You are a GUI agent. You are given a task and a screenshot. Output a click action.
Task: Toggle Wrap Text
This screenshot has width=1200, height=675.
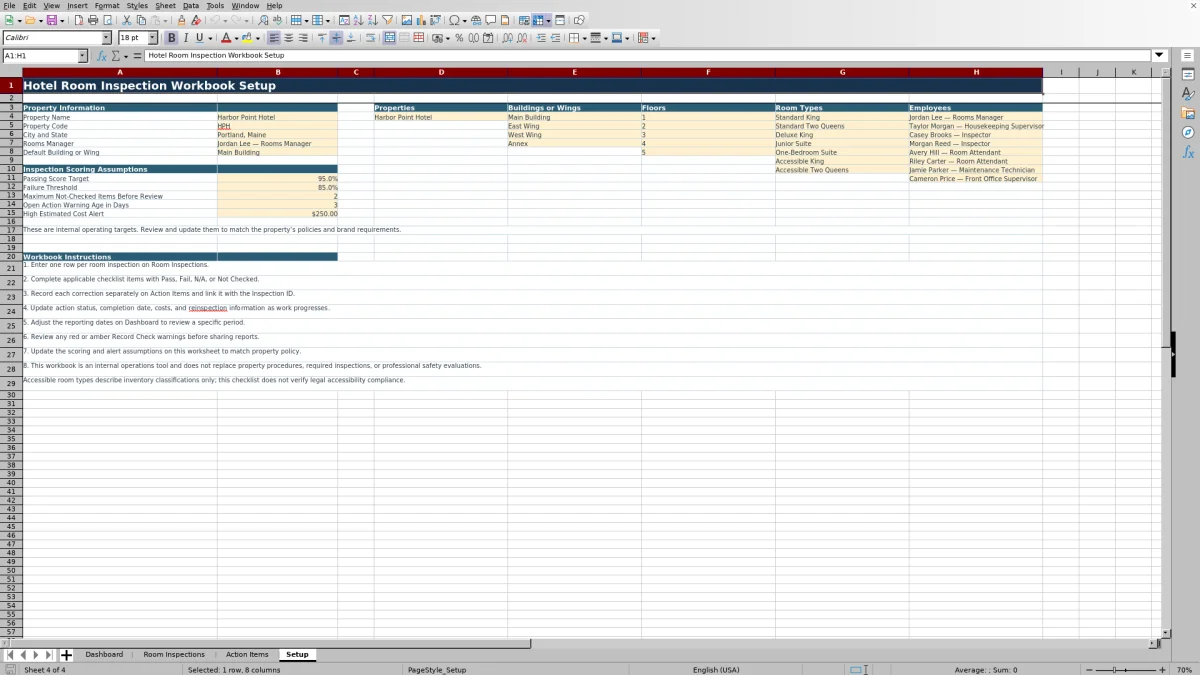(370, 38)
